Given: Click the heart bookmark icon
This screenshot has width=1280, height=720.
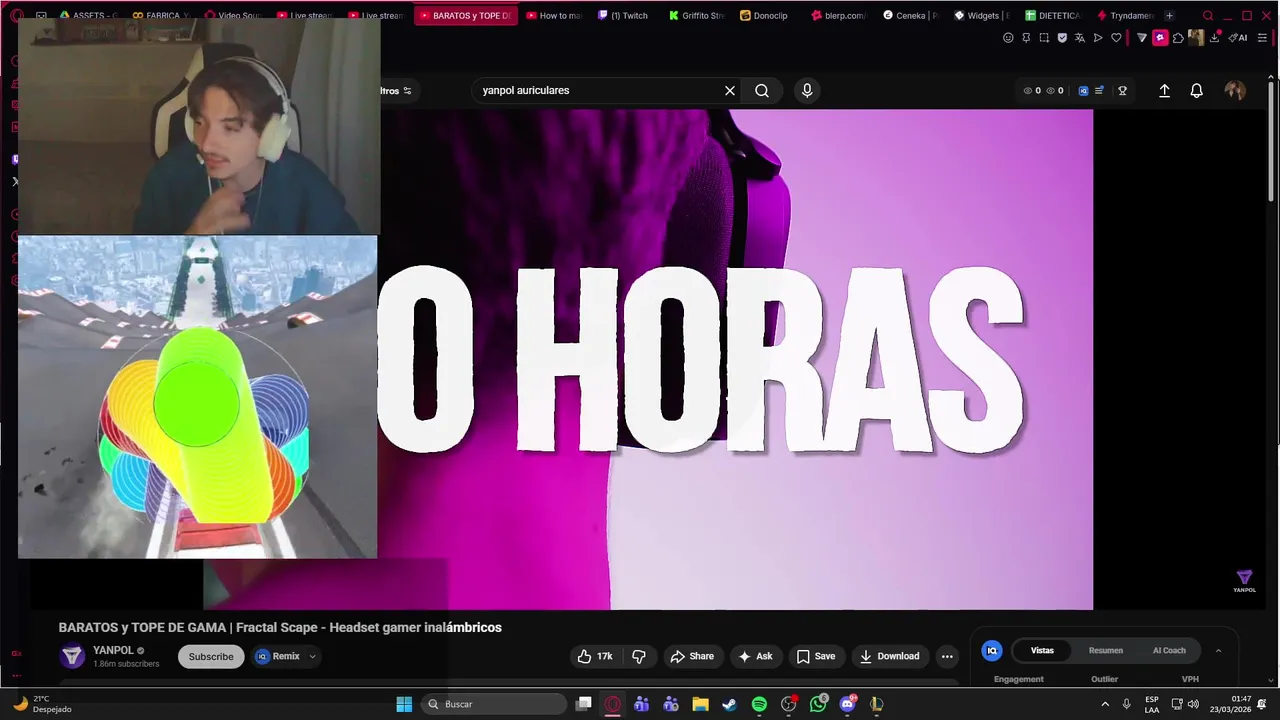Looking at the screenshot, I should (1116, 38).
